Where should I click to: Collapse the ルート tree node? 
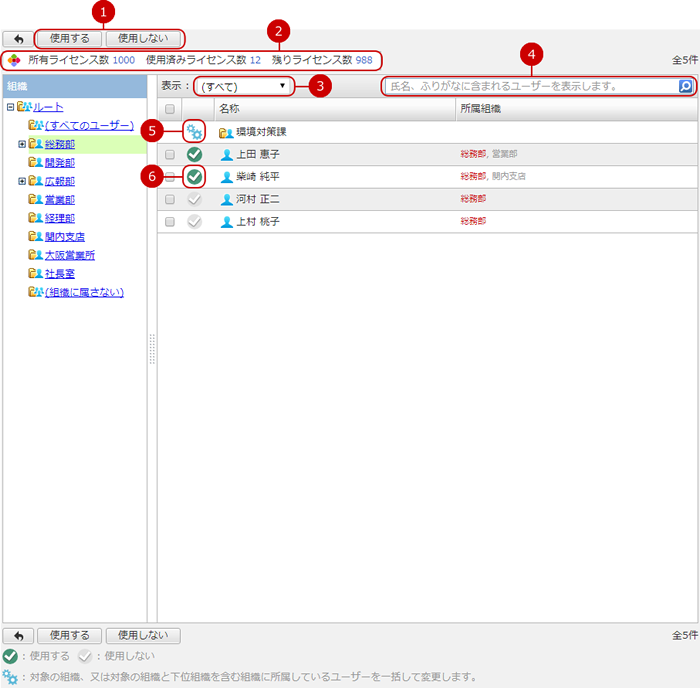coord(10,107)
